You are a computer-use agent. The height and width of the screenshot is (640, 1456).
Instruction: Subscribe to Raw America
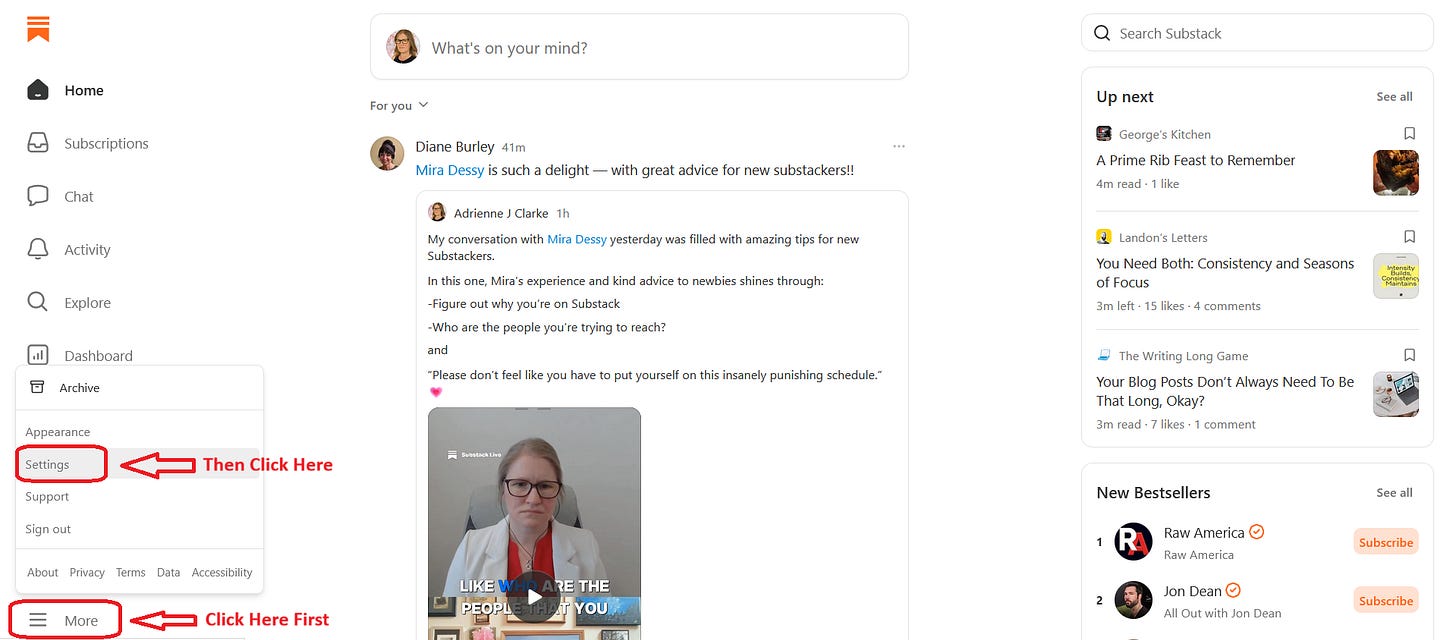1385,542
